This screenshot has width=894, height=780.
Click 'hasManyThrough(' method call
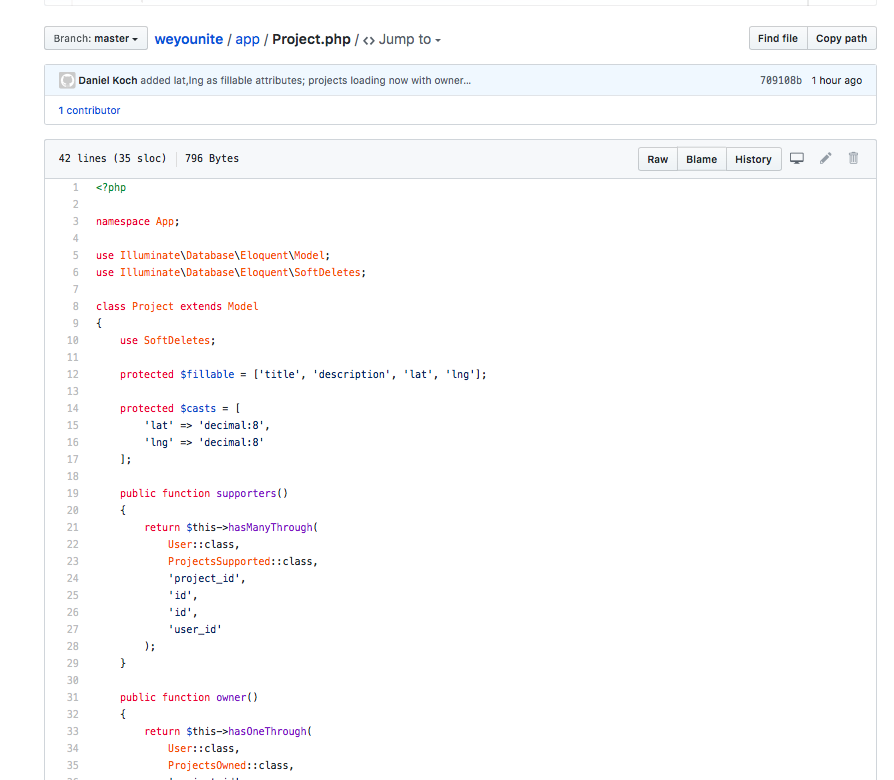273,527
